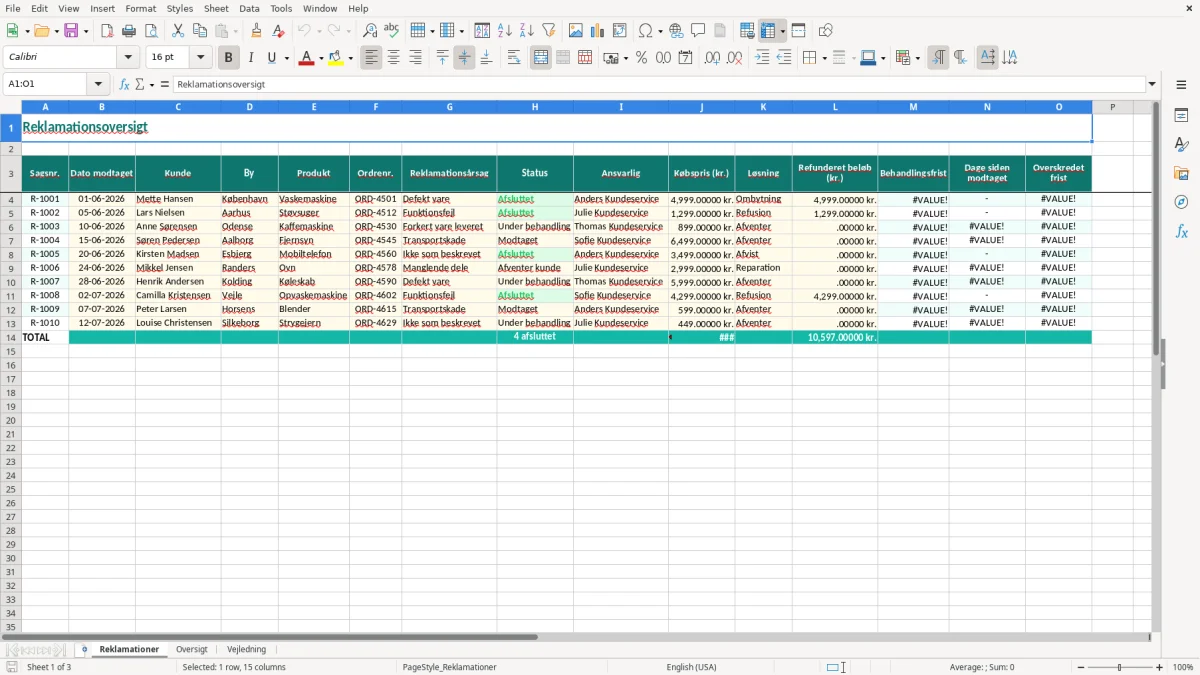Open the Save dropdown arrow
The image size is (1200, 675).
pos(86,31)
